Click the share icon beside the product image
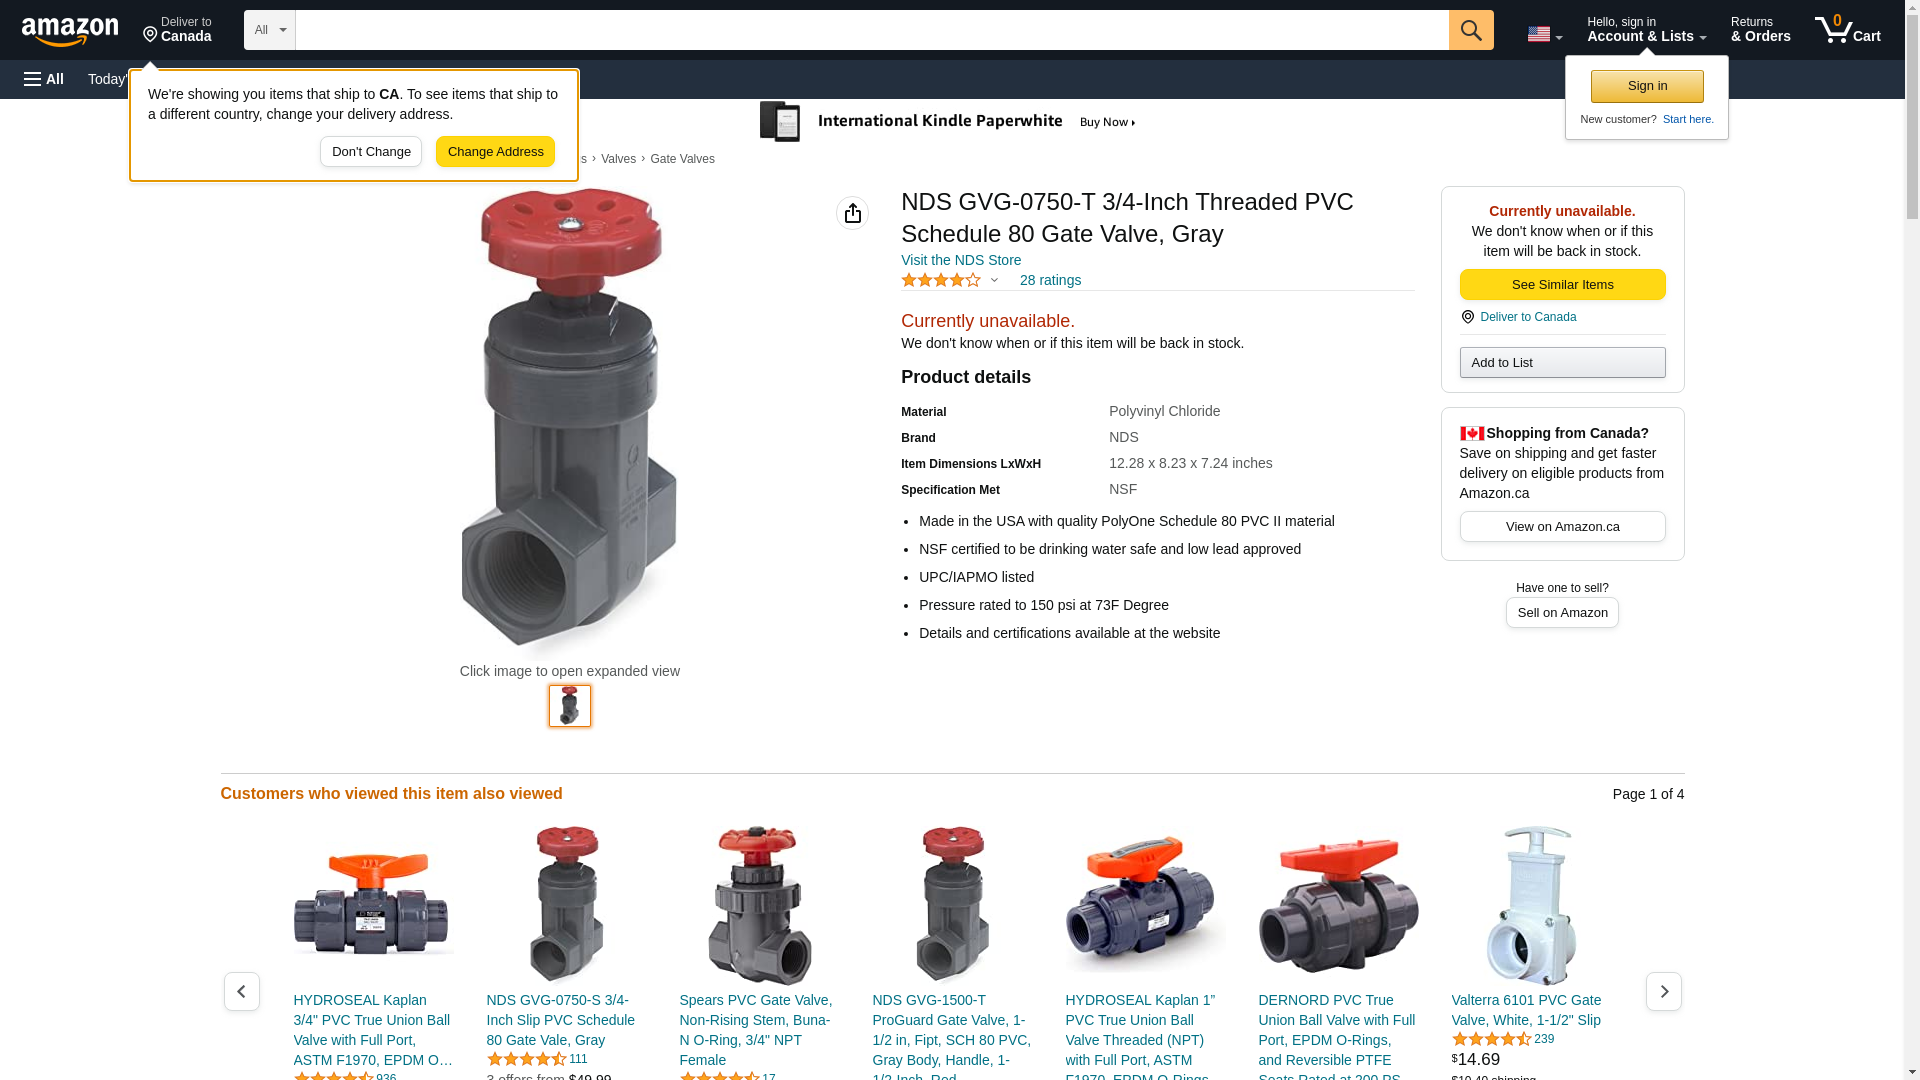 click(852, 213)
